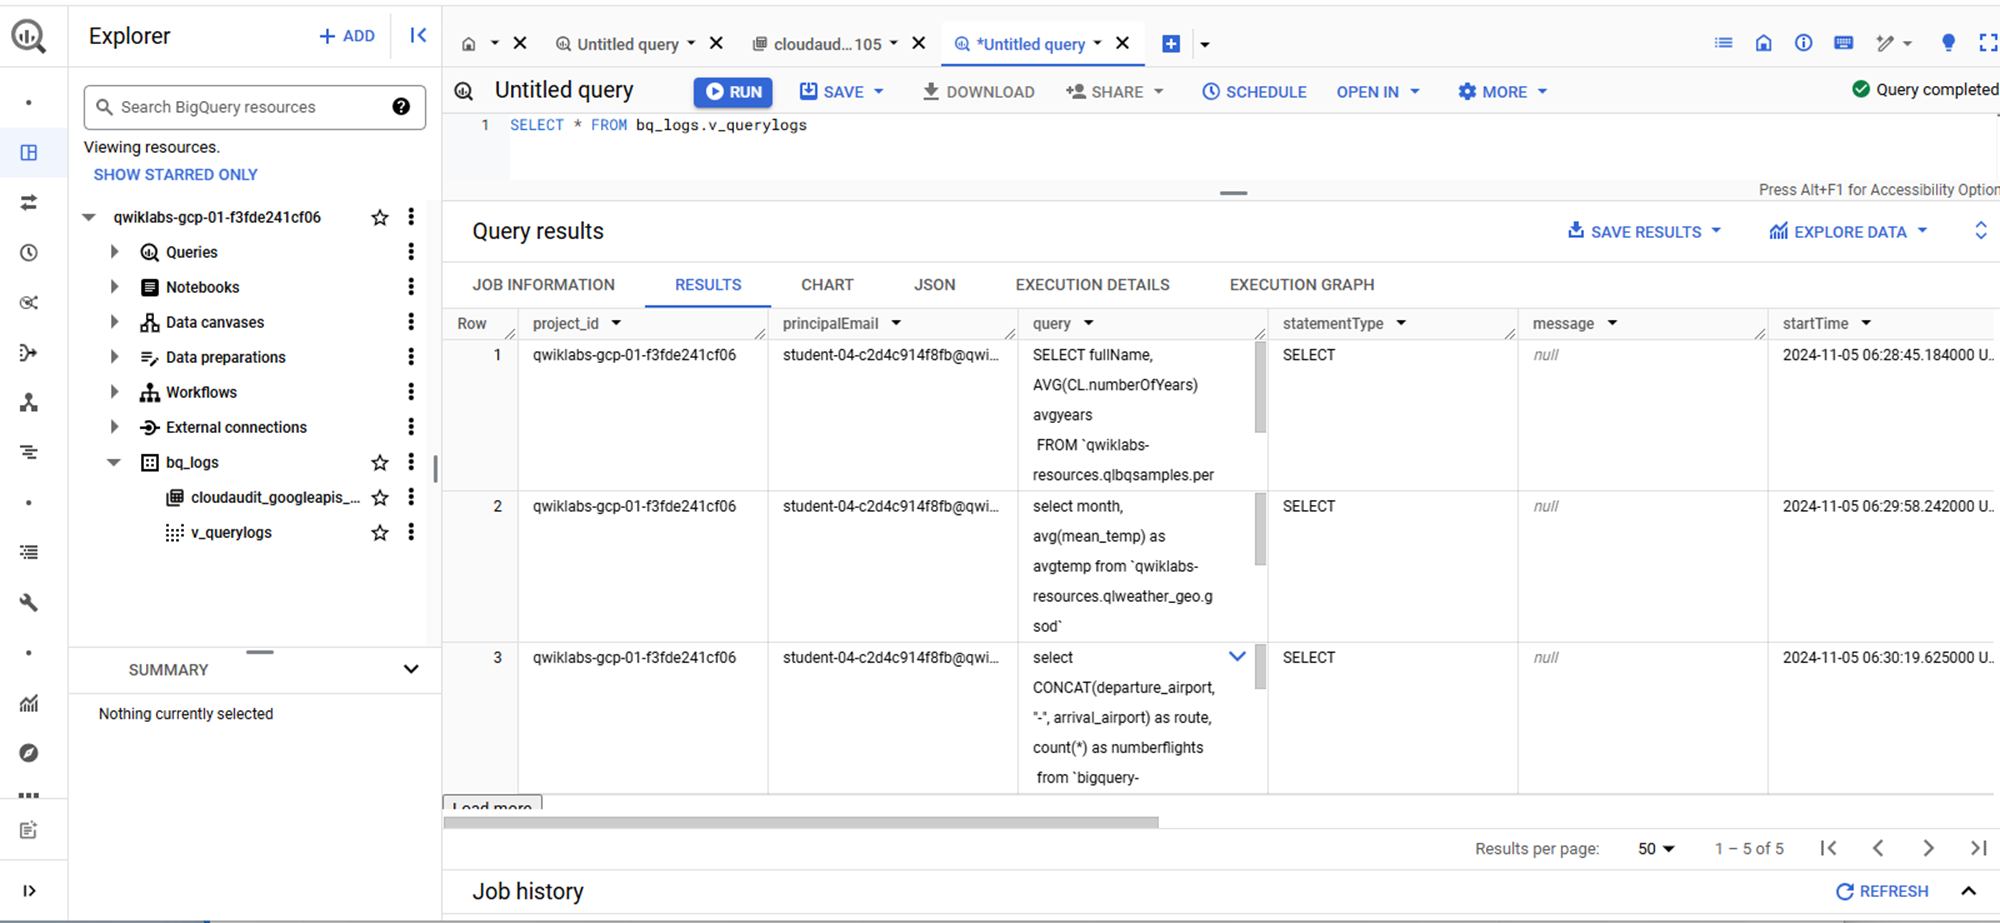Expand query cell in row 3
Viewport: 2000px width, 923px height.
point(1237,657)
